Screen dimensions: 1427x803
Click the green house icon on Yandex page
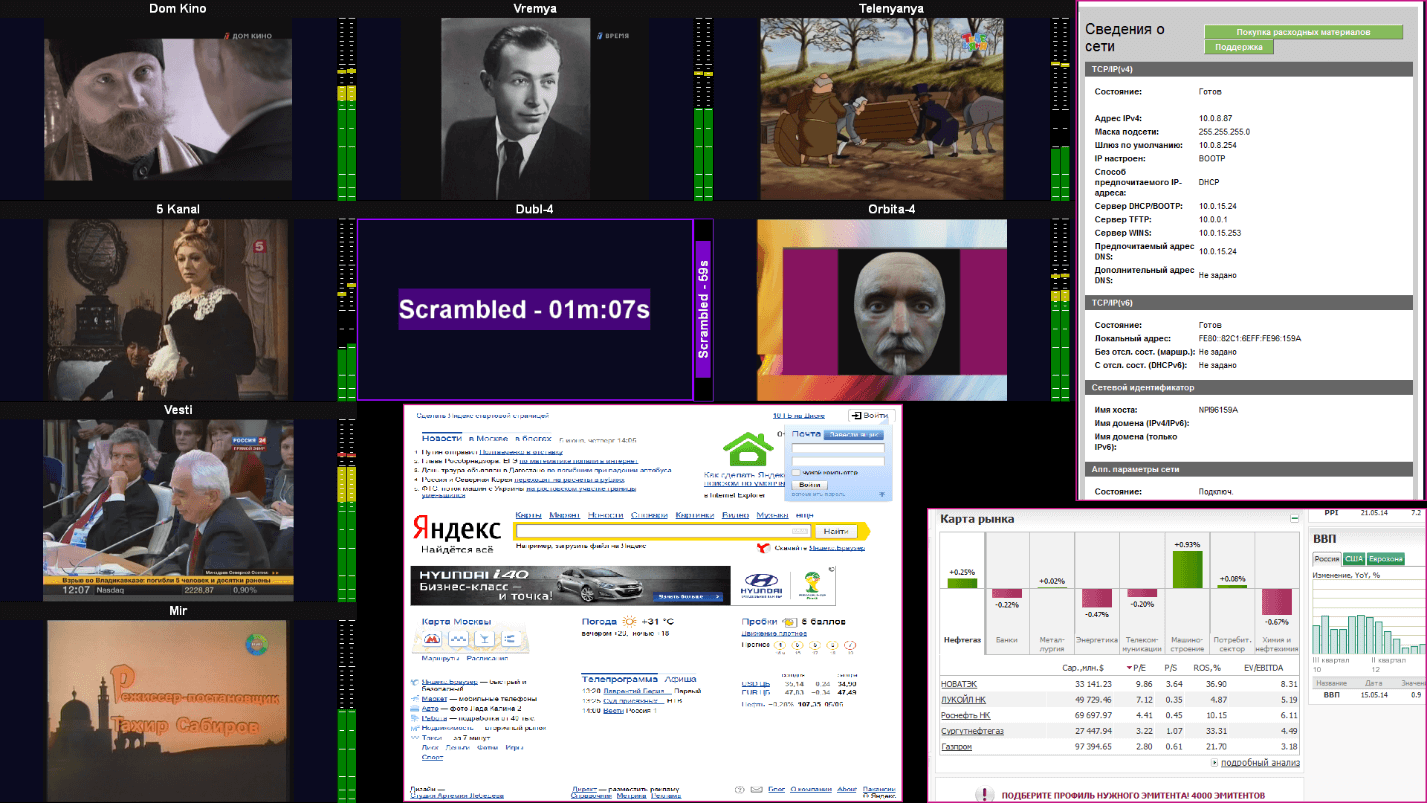749,448
